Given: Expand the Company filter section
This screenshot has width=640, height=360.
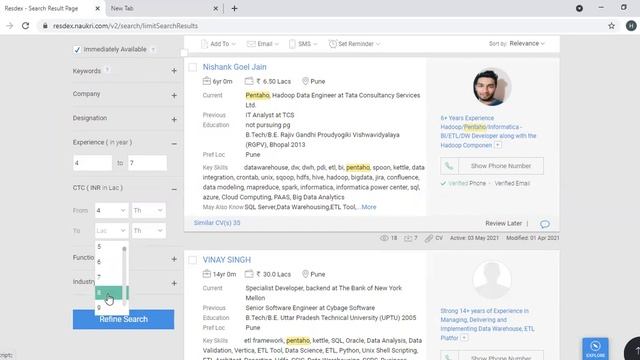Looking at the screenshot, I should click(174, 95).
